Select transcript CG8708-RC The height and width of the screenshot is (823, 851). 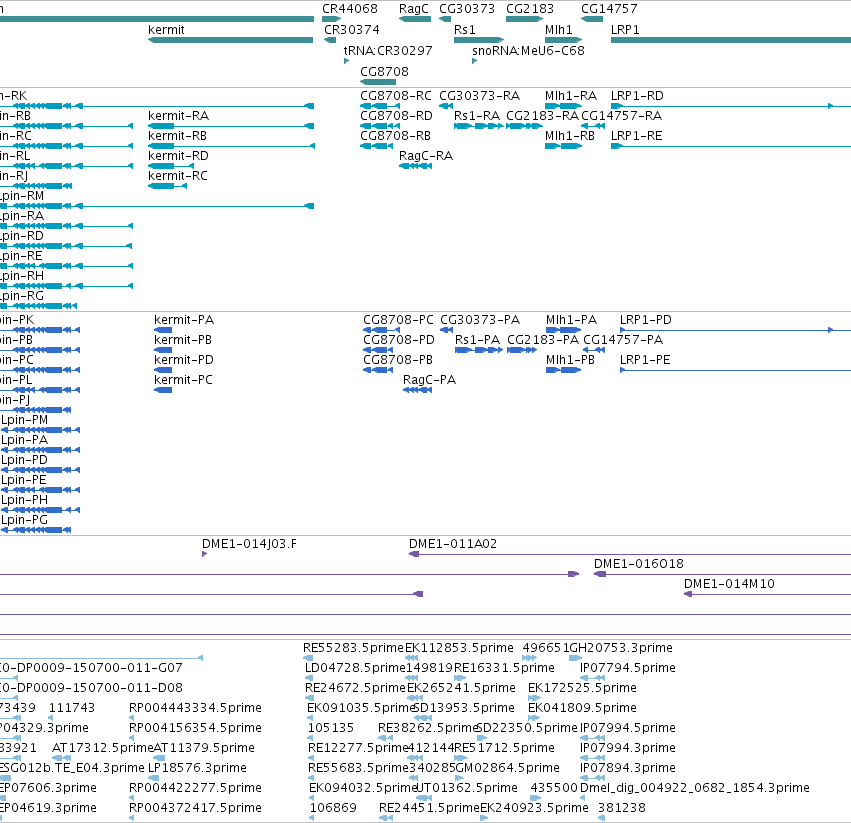(x=396, y=96)
